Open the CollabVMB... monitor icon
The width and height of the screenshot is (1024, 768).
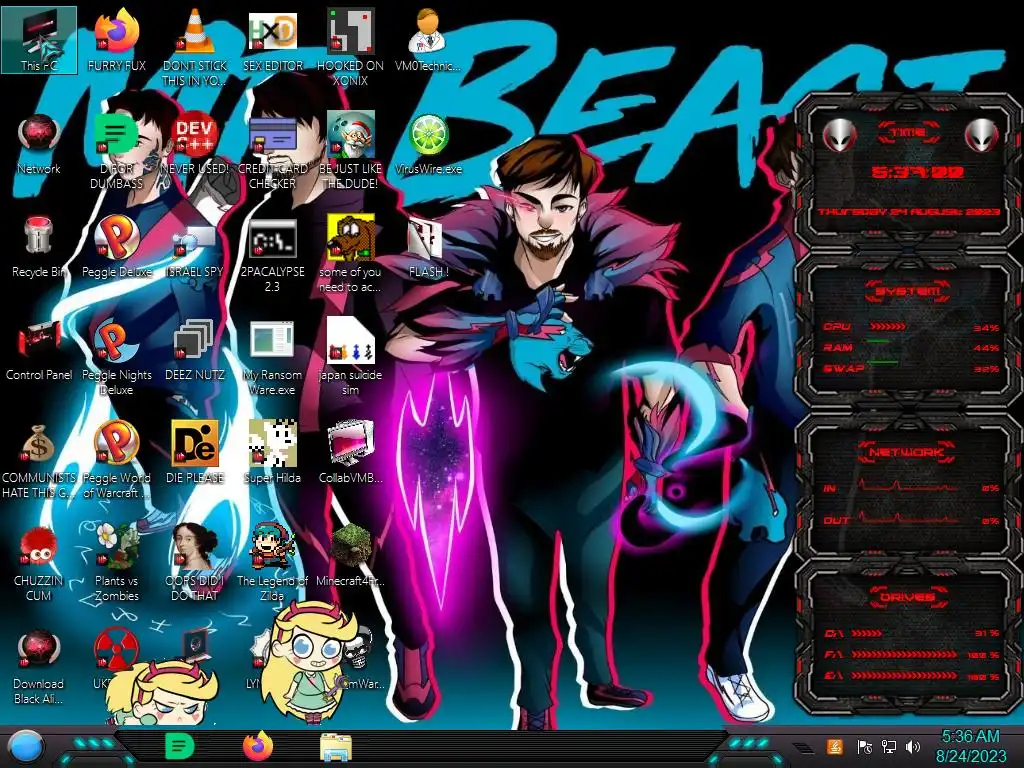coord(350,453)
